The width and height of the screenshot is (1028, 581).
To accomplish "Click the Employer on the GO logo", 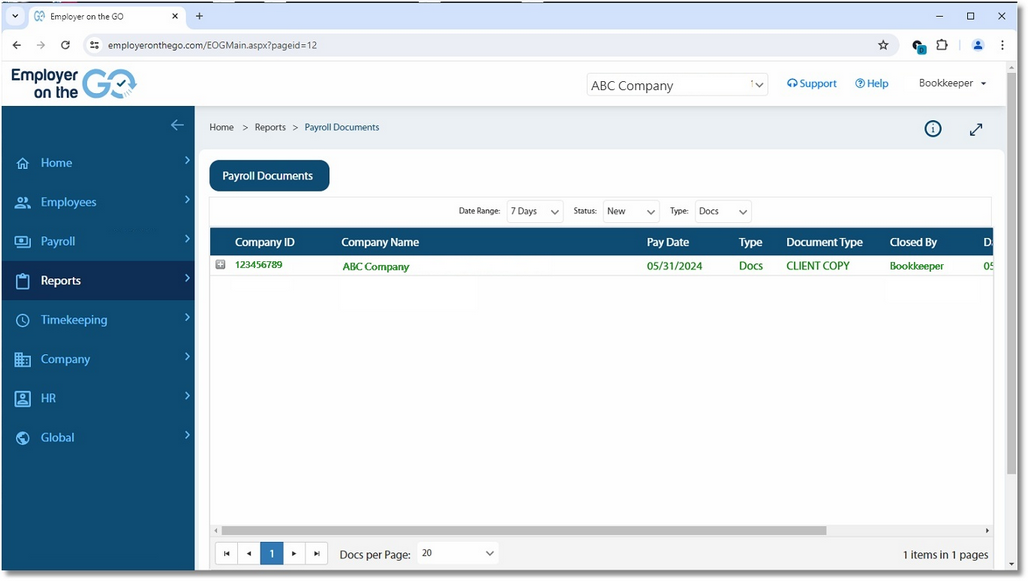I will coord(72,84).
